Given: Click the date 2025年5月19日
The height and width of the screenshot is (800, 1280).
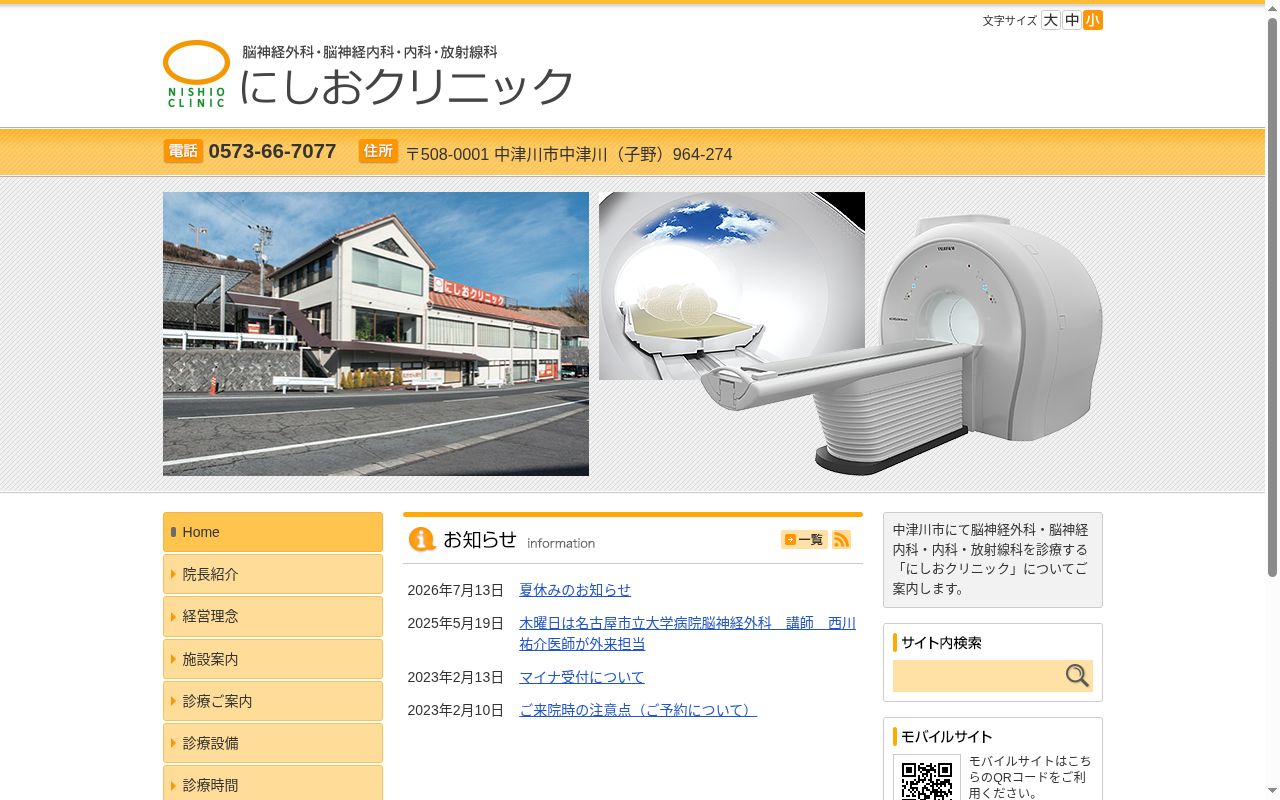Looking at the screenshot, I should pyautogui.click(x=455, y=623).
